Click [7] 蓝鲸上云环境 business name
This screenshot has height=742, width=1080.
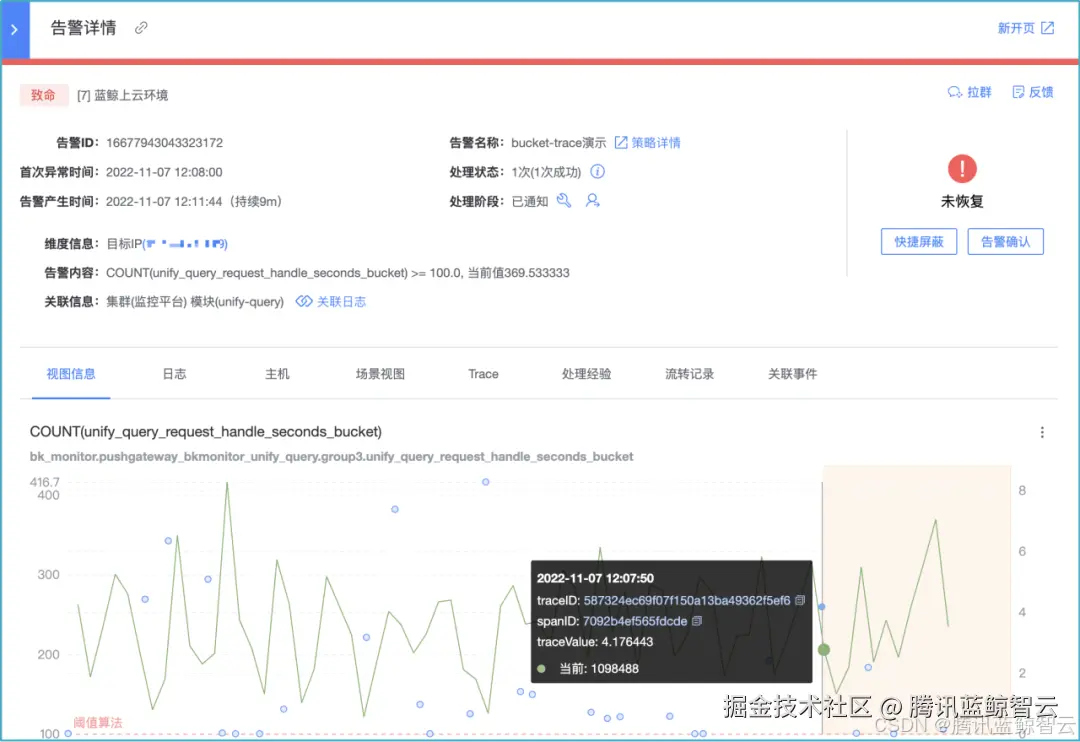(x=123, y=95)
